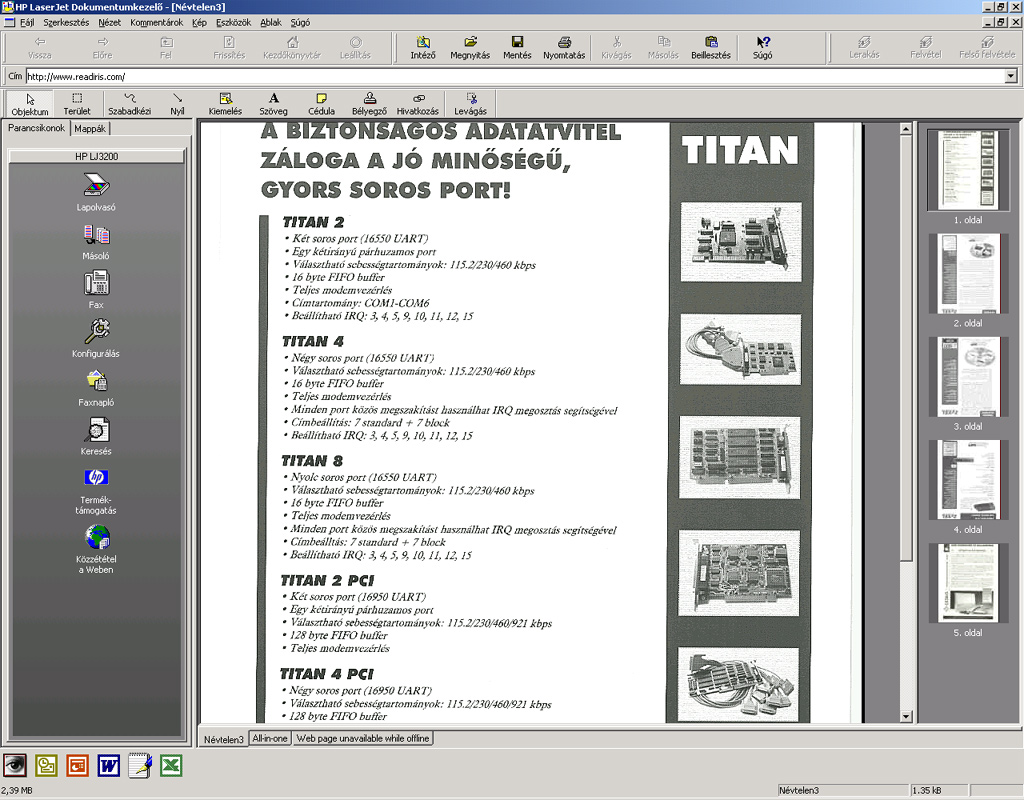Click the eye viewer icon in bottom bar

pyautogui.click(x=15, y=765)
